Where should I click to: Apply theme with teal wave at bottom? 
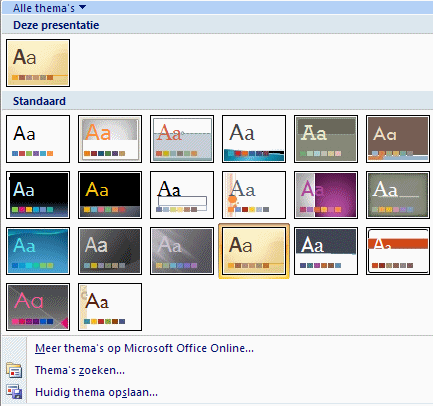tap(254, 139)
